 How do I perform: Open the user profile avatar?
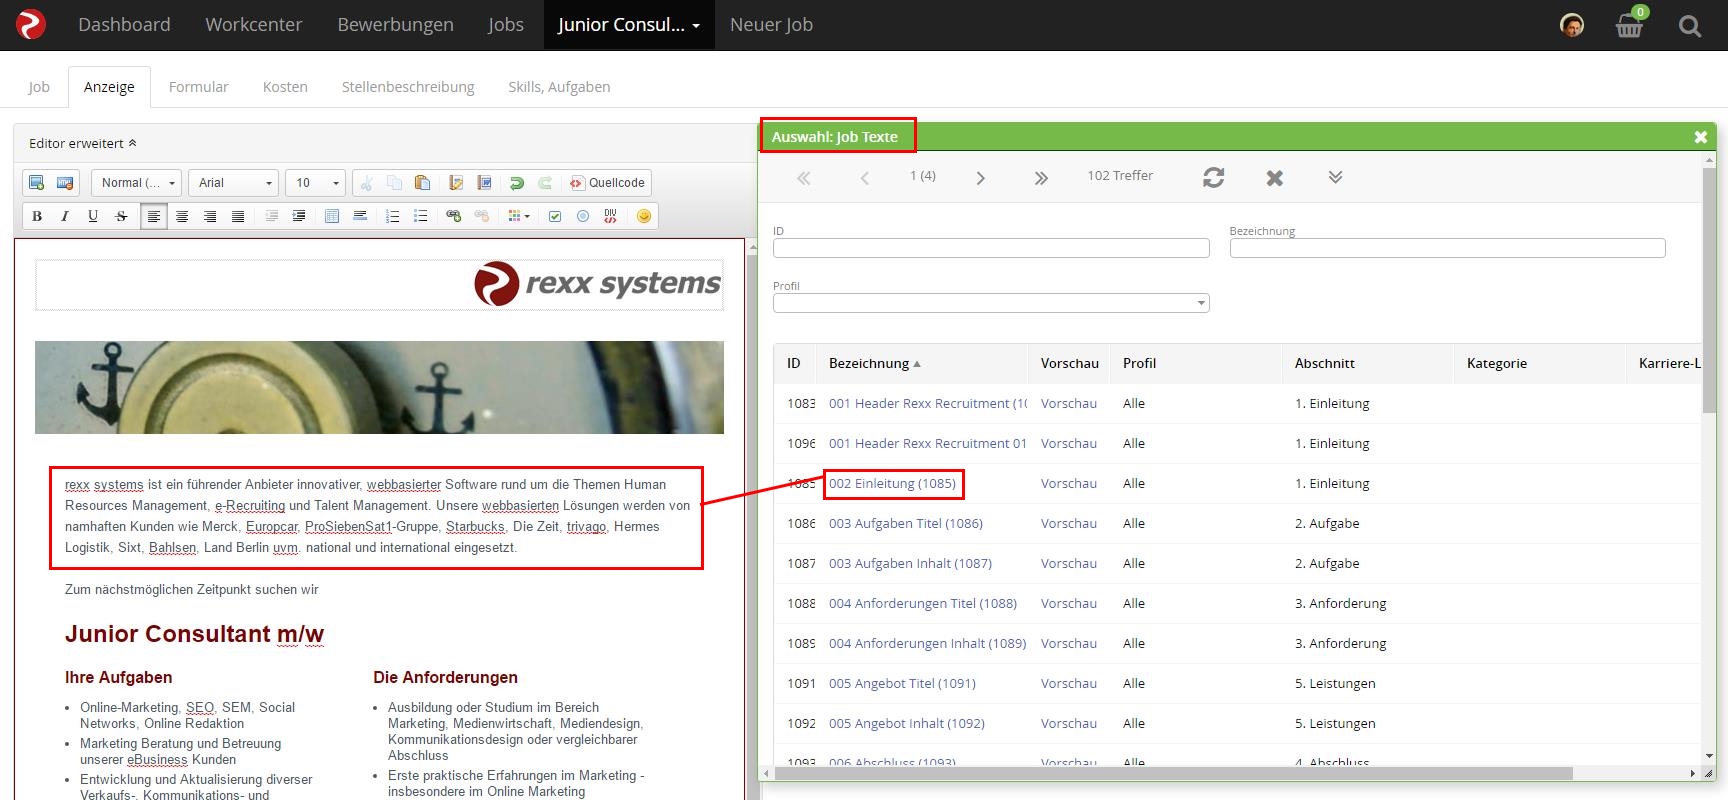click(x=1572, y=25)
